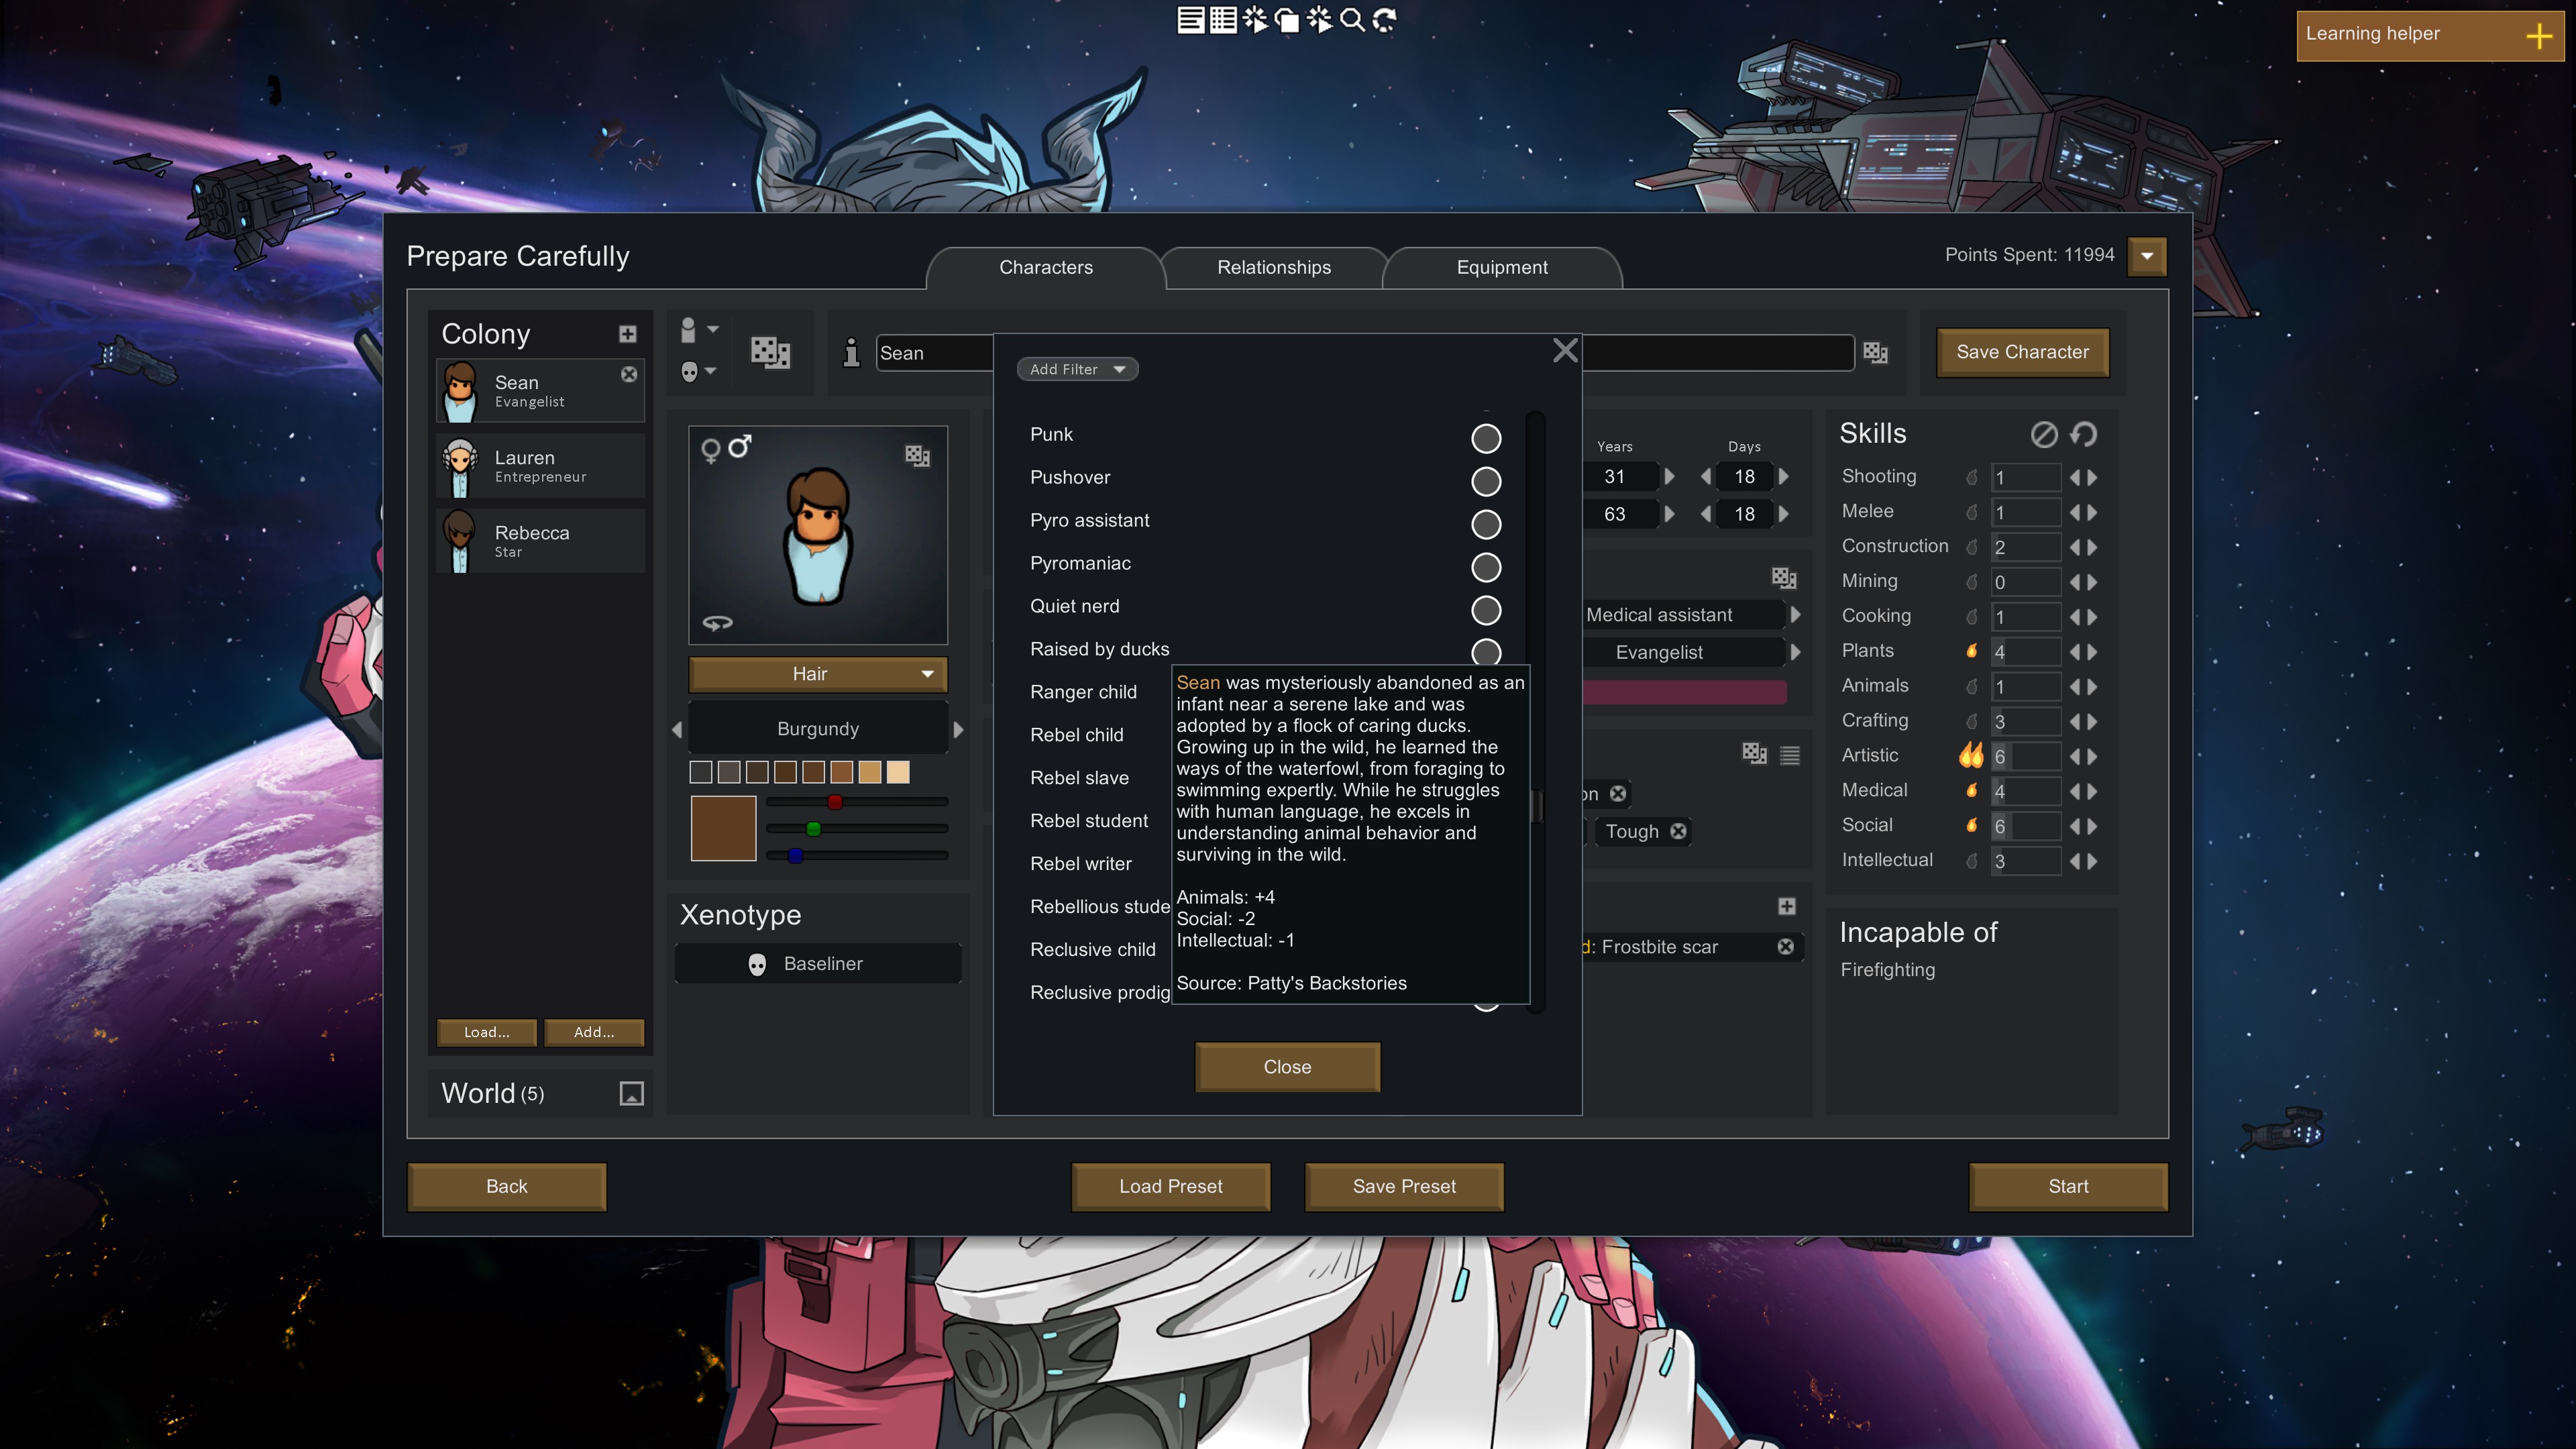
Task: Click the Baseliner xenotype selector
Action: (818, 964)
